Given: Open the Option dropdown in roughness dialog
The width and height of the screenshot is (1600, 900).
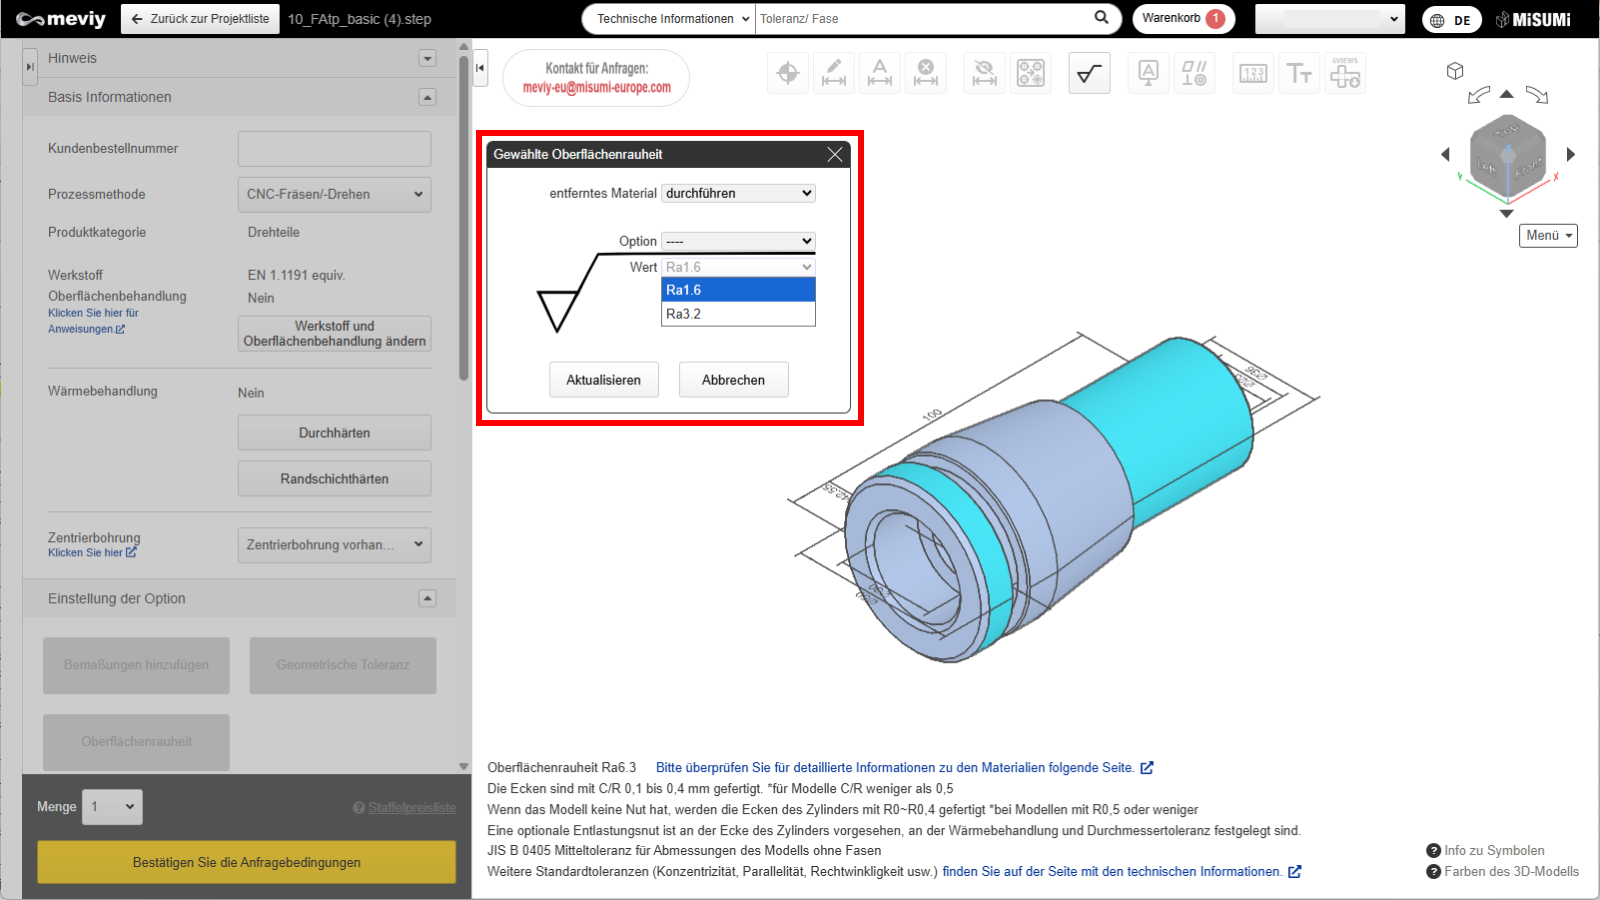Looking at the screenshot, I should click(x=738, y=241).
